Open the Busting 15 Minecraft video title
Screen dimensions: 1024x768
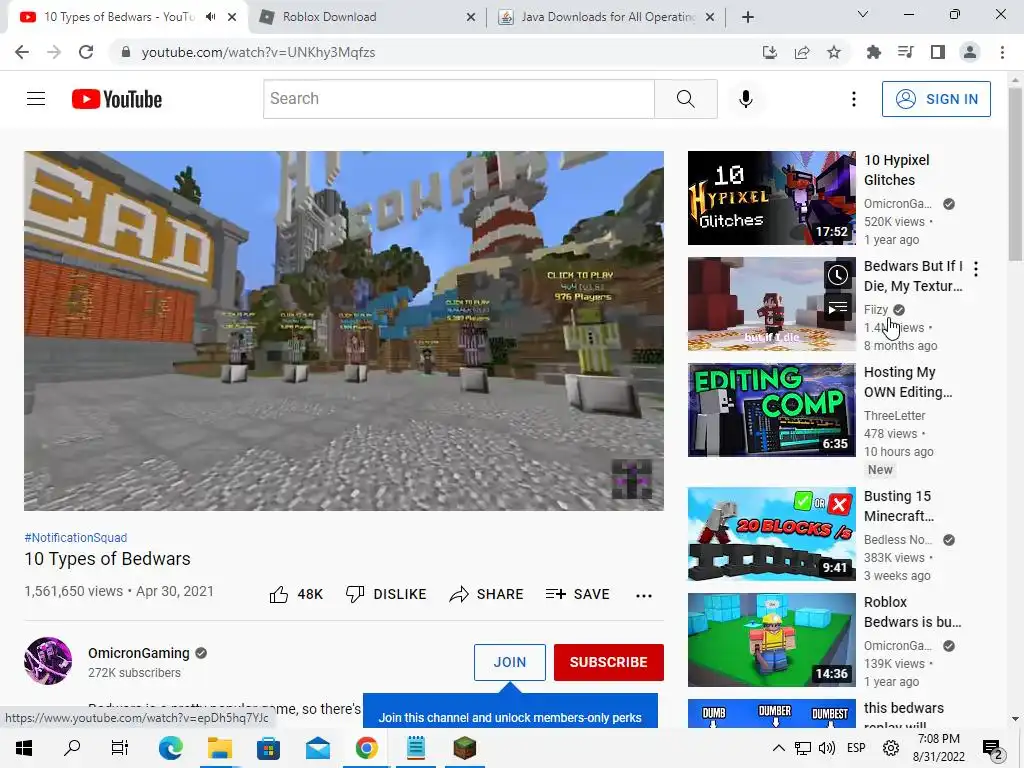click(899, 506)
